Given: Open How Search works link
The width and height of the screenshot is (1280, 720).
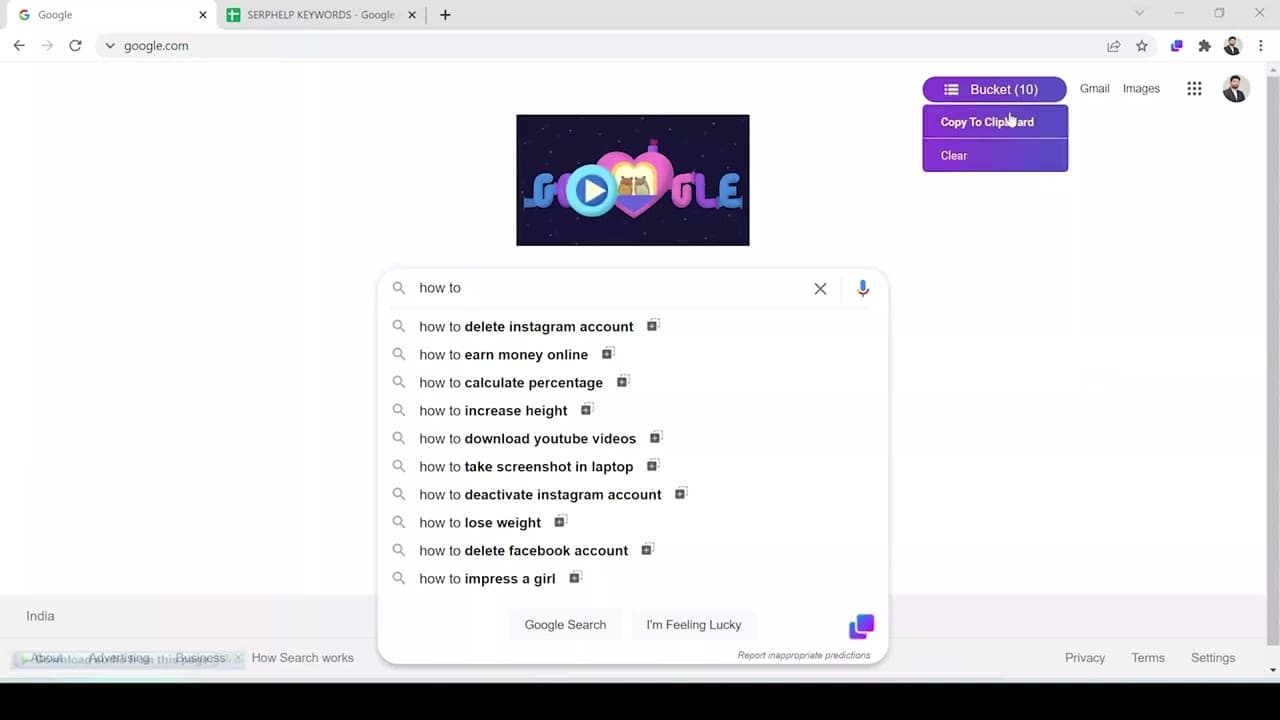Looking at the screenshot, I should 302,658.
